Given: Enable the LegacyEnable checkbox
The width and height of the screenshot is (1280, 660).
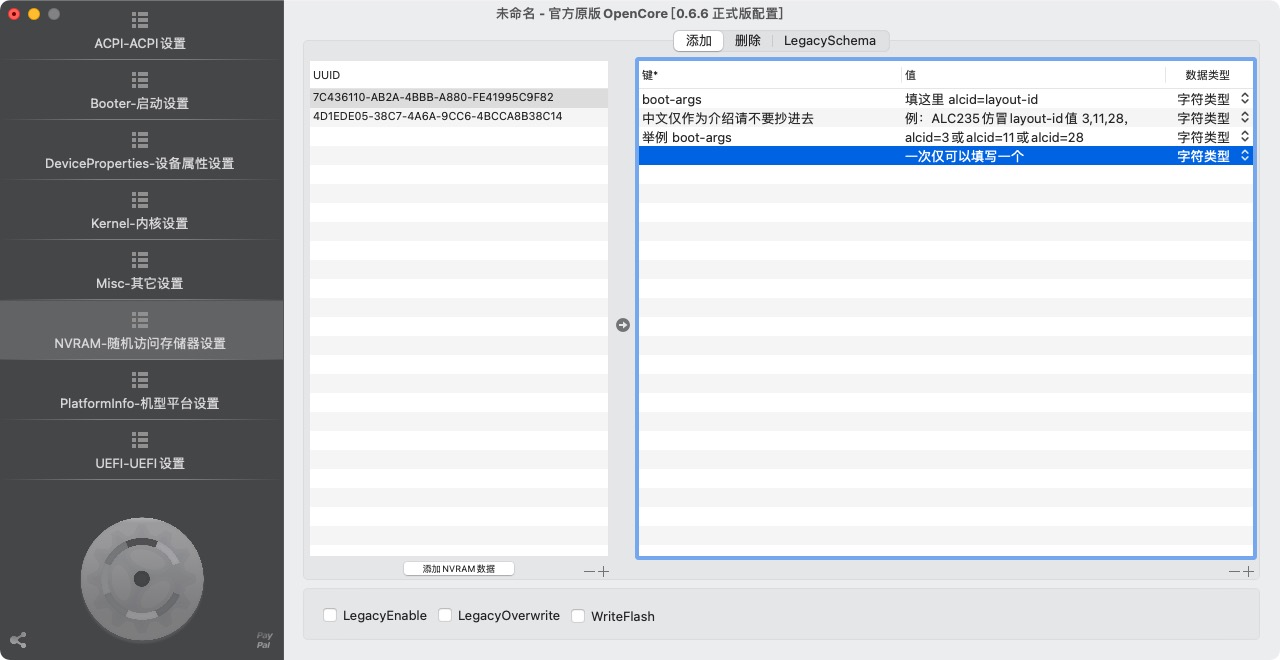Looking at the screenshot, I should coord(330,616).
